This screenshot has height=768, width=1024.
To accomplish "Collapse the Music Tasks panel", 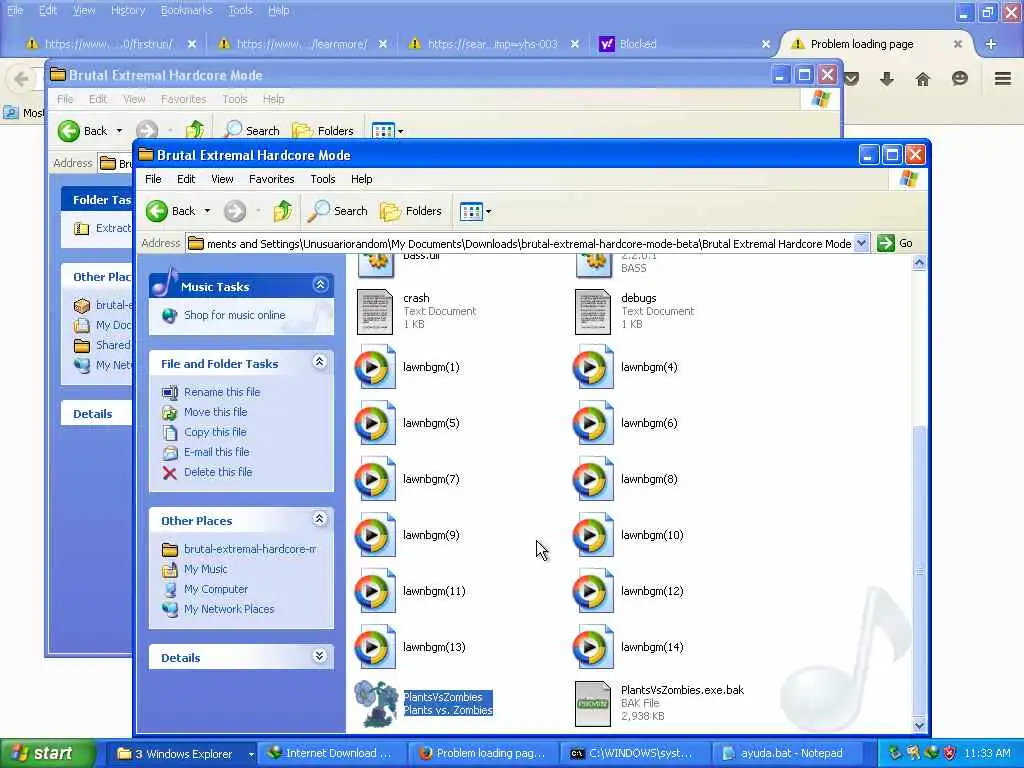I will [x=320, y=285].
